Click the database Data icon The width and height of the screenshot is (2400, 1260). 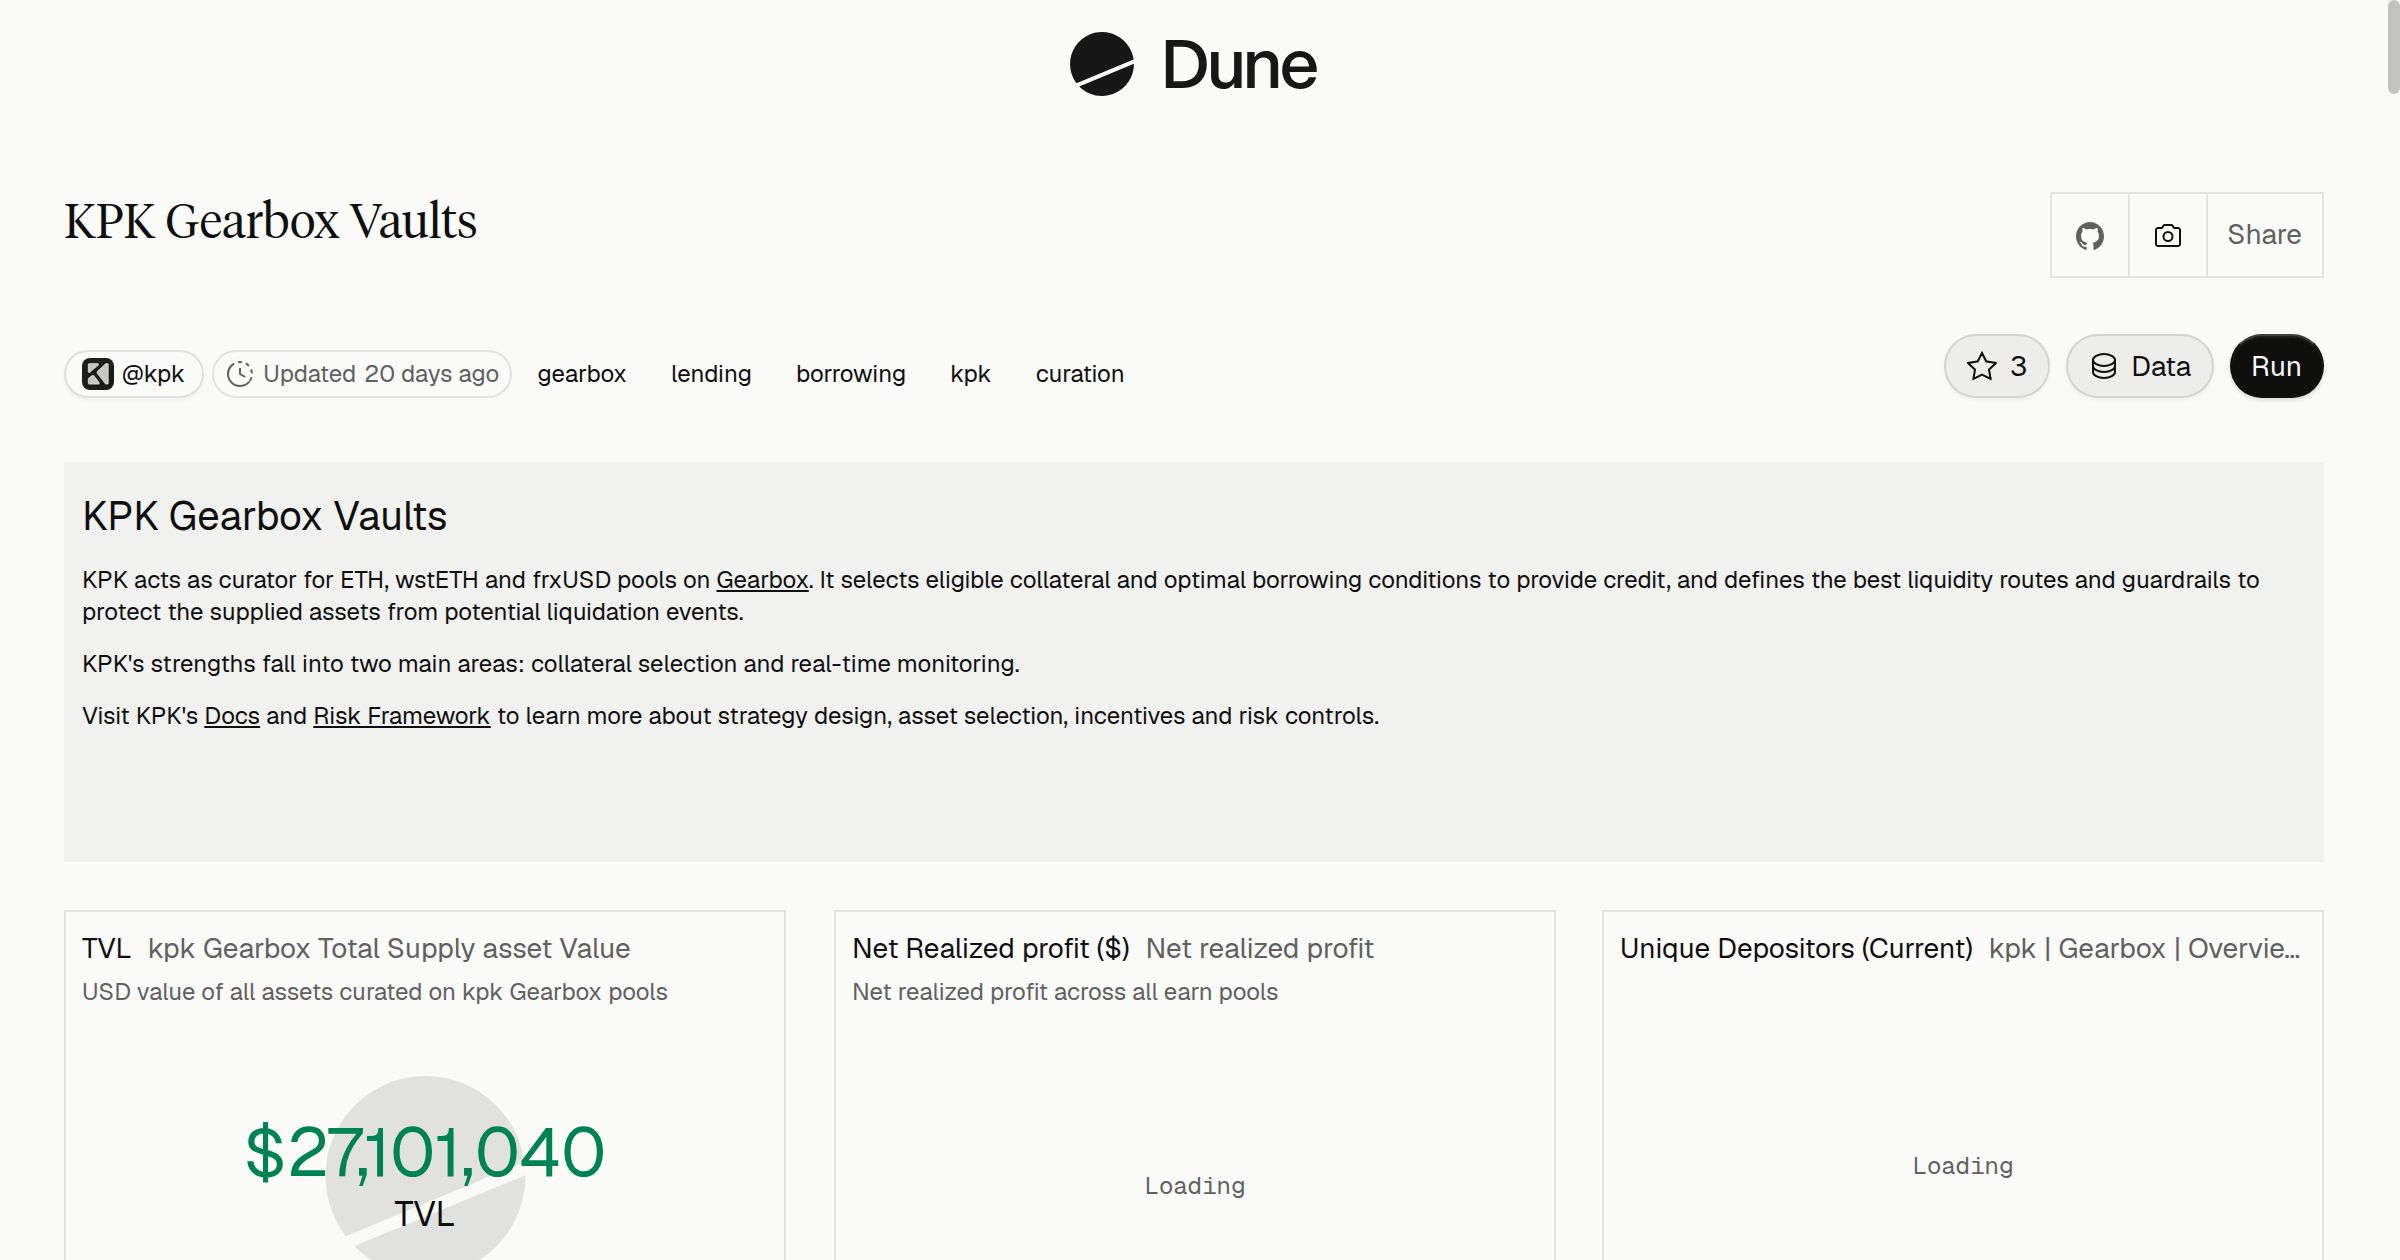(x=2103, y=366)
